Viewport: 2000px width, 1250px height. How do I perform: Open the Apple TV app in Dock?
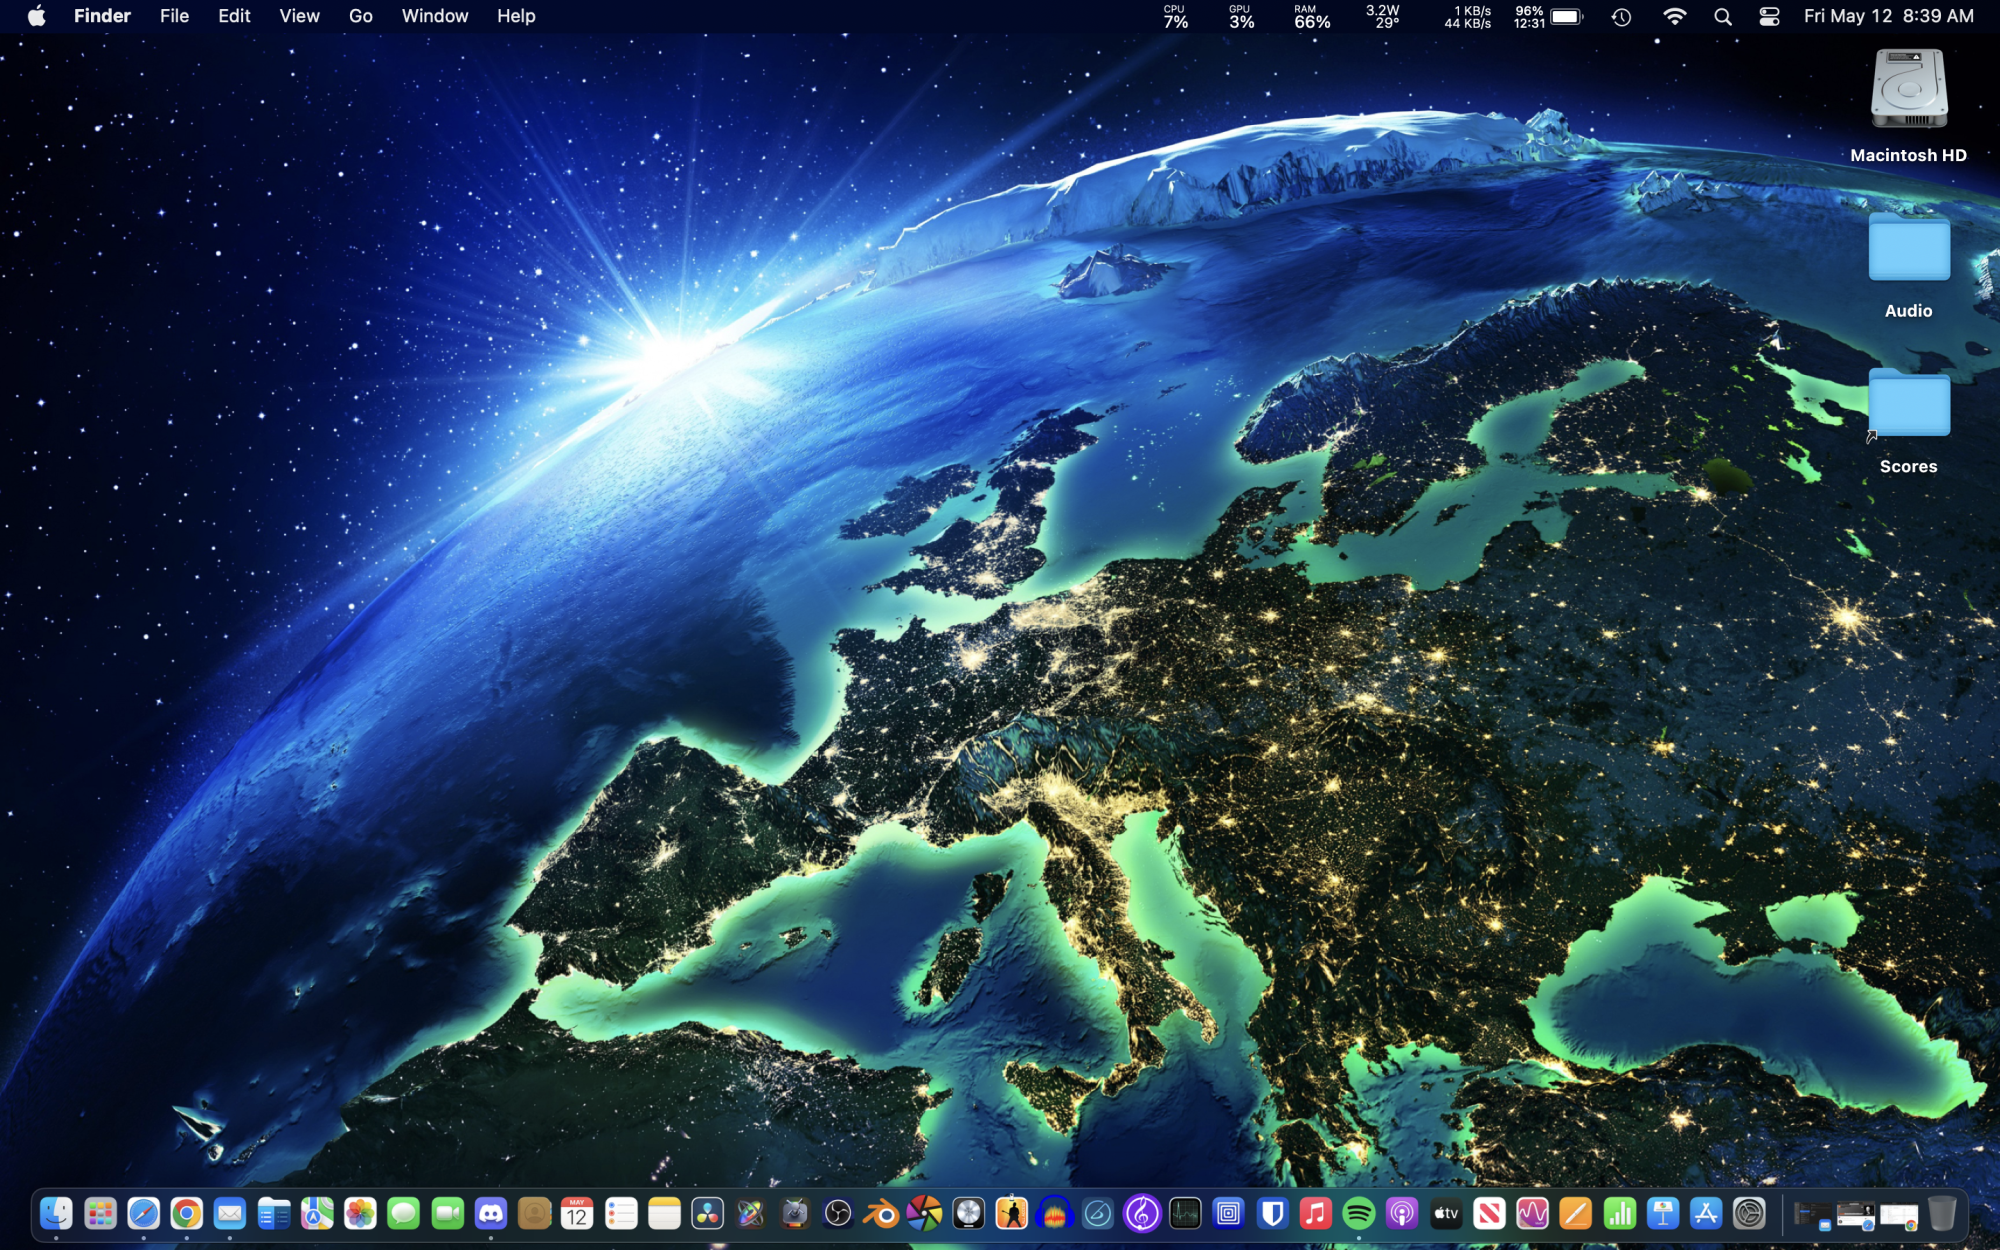[1446, 1214]
